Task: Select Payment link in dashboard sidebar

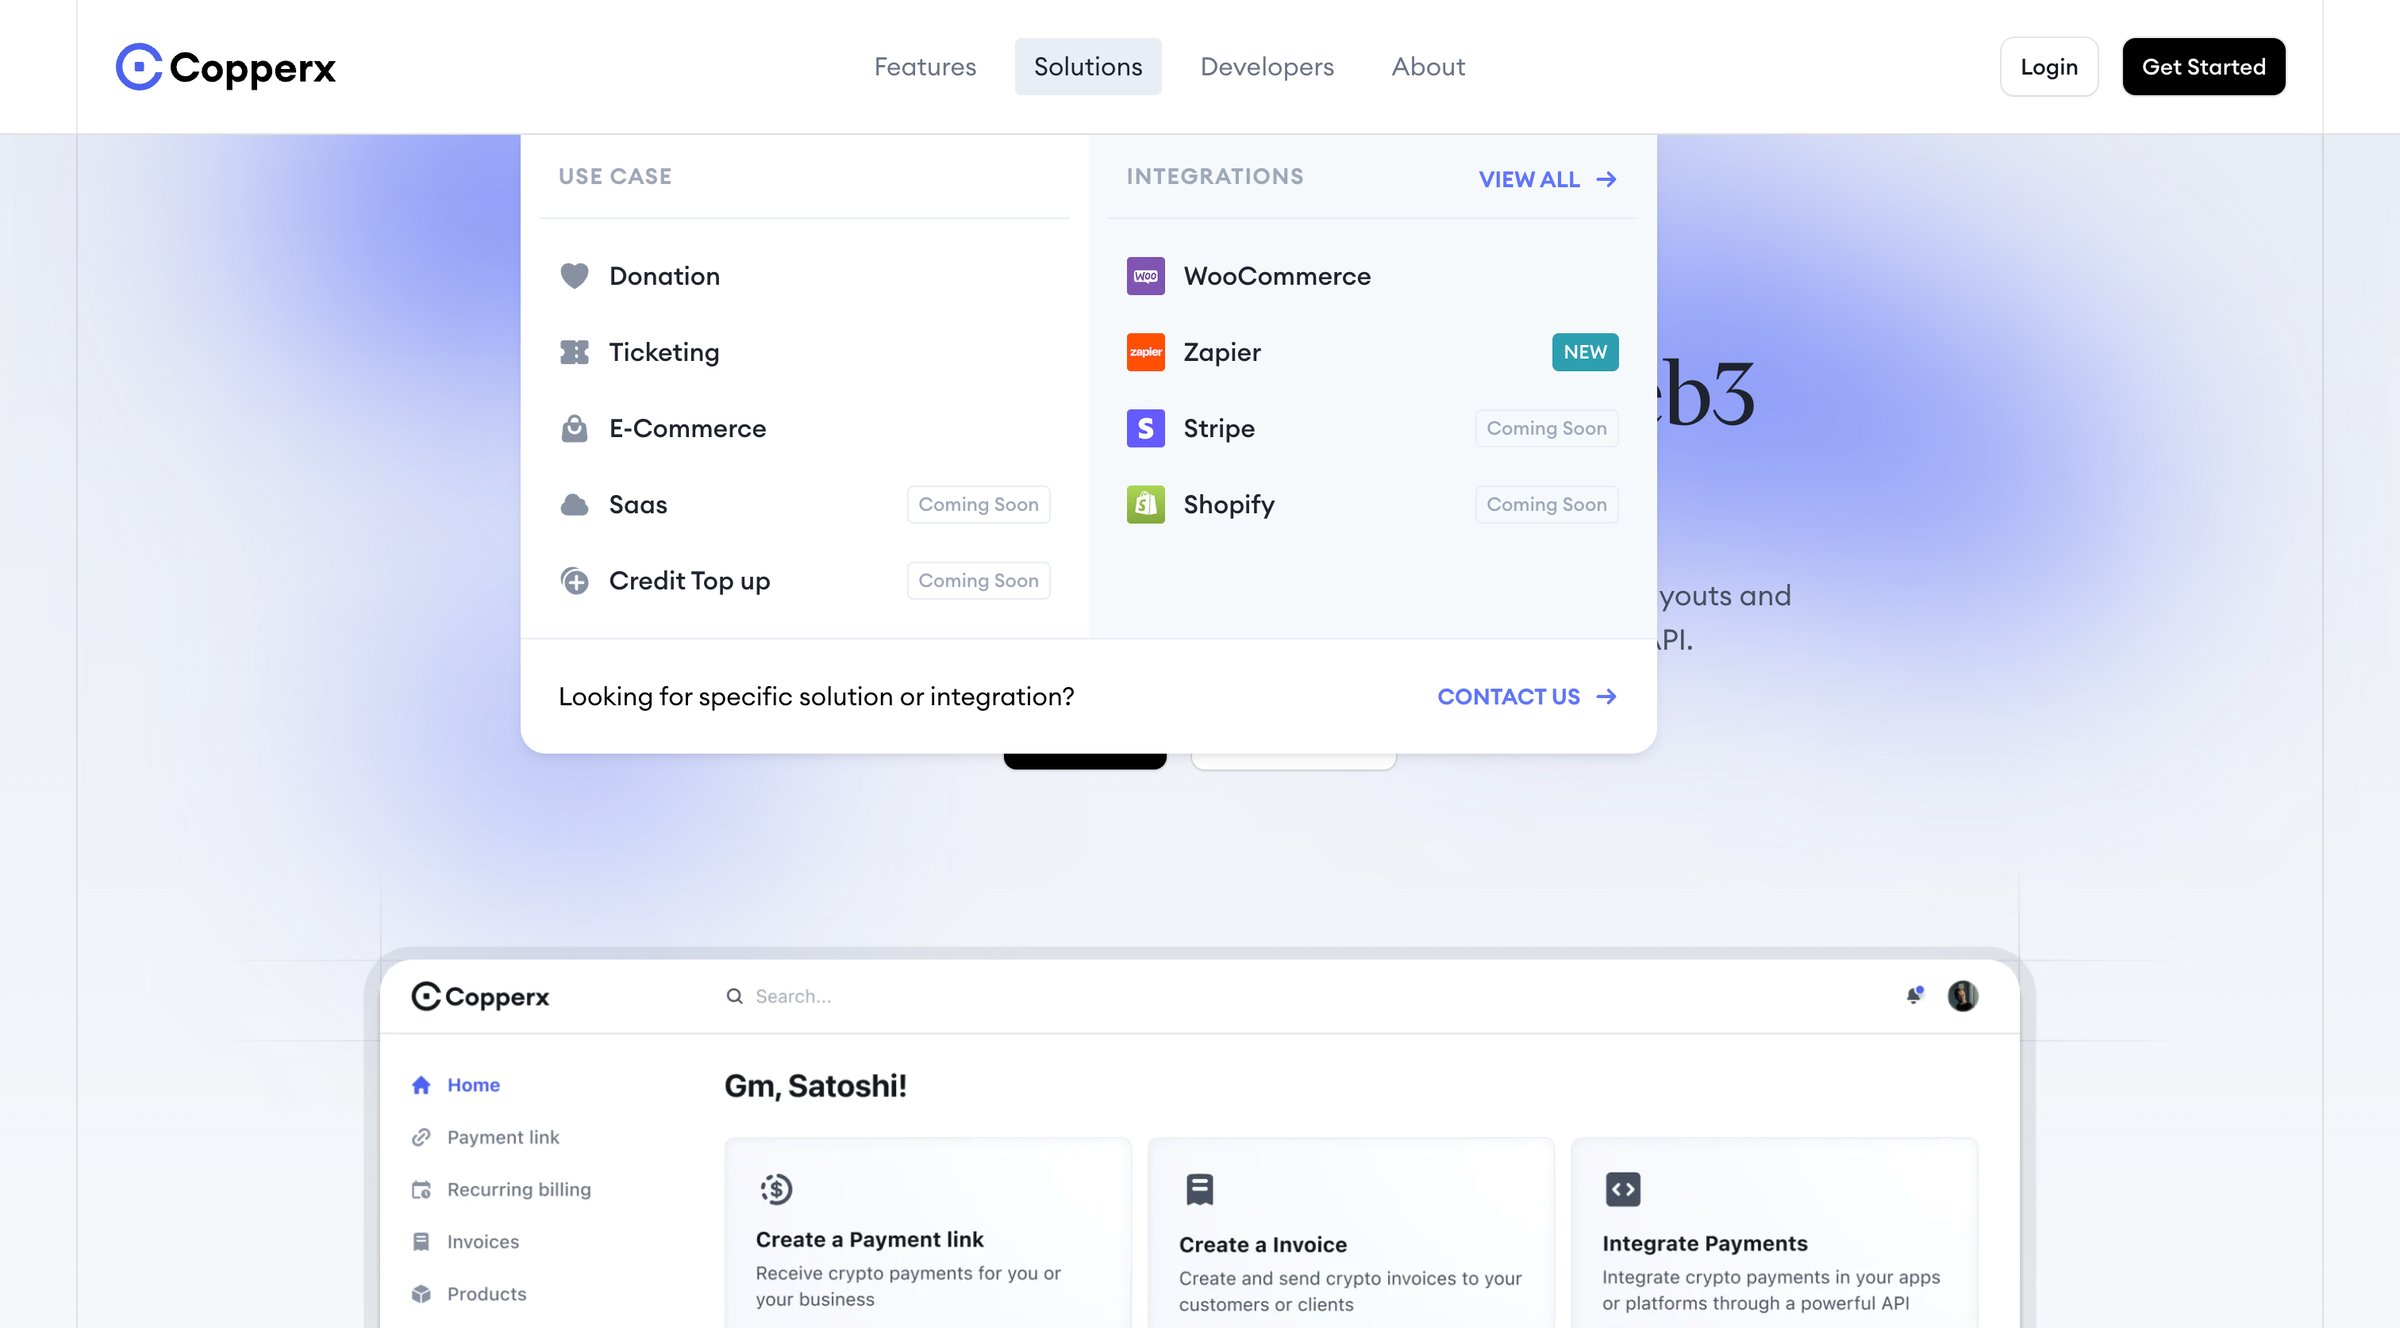Action: point(503,1137)
